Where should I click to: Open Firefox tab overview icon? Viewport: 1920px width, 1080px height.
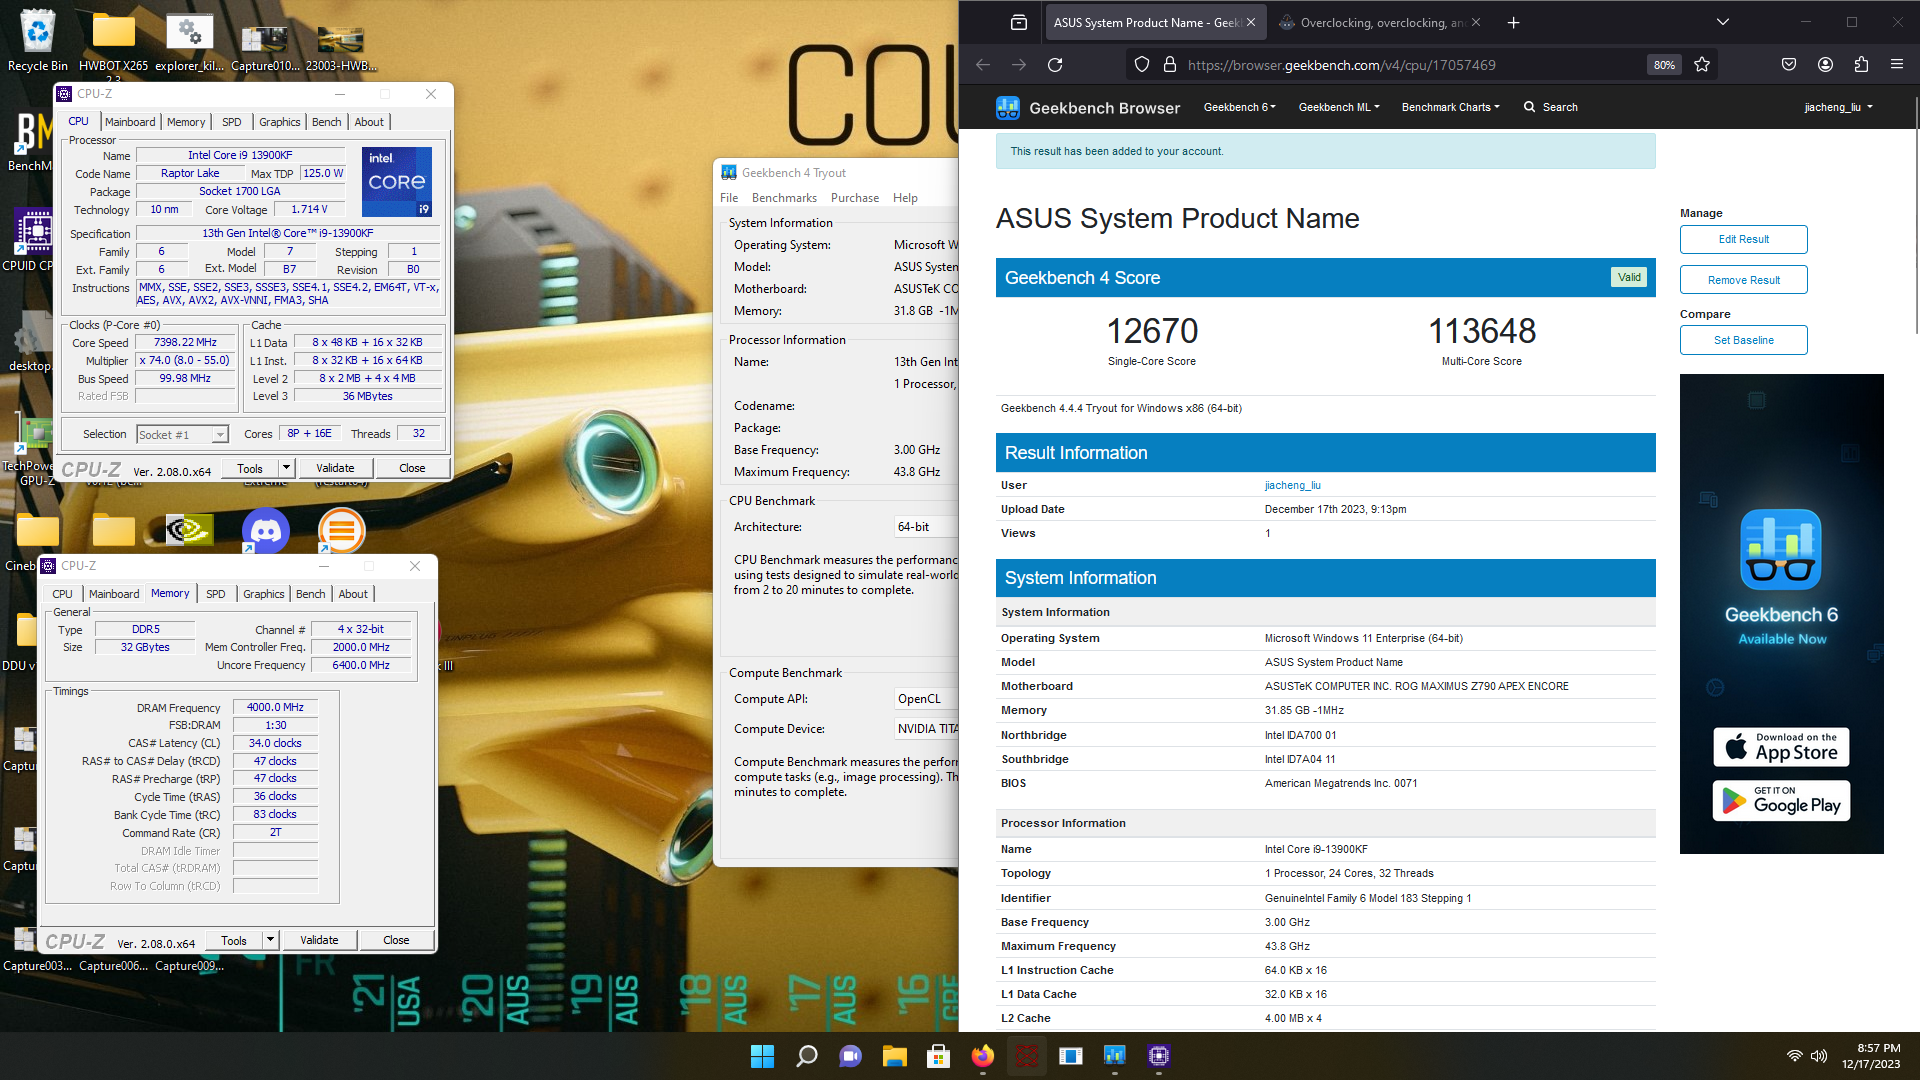coord(1018,22)
